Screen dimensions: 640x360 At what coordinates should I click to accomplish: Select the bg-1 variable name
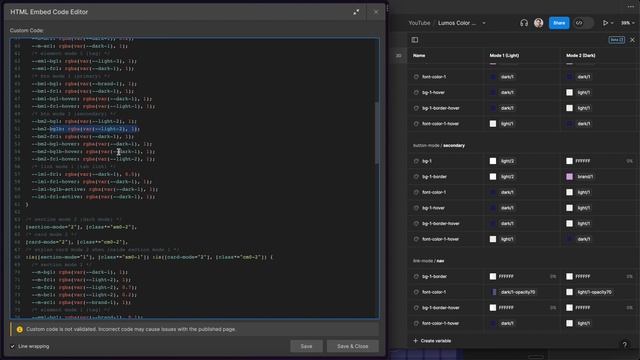pyautogui.click(x=427, y=161)
